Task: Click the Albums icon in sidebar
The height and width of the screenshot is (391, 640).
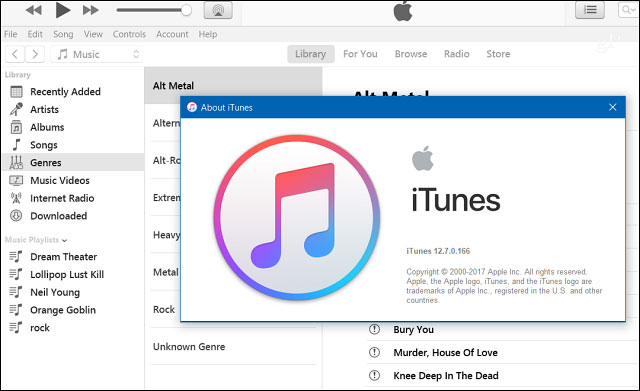Action: tap(16, 127)
